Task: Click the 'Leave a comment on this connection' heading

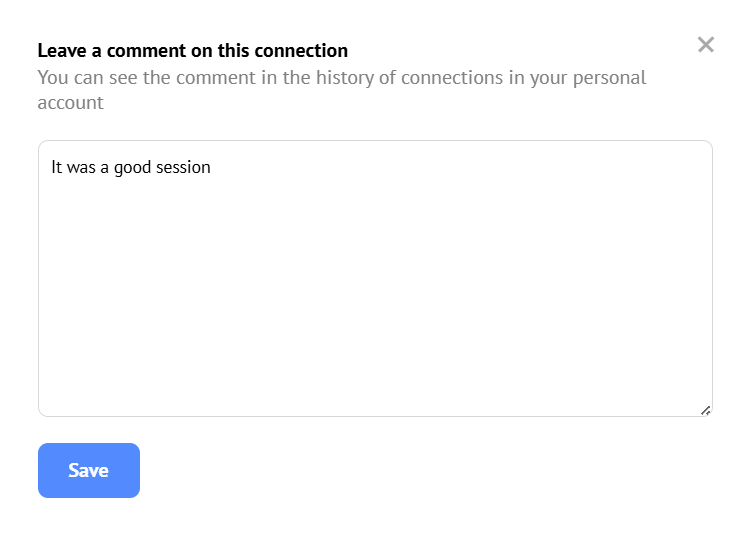Action: coord(192,51)
